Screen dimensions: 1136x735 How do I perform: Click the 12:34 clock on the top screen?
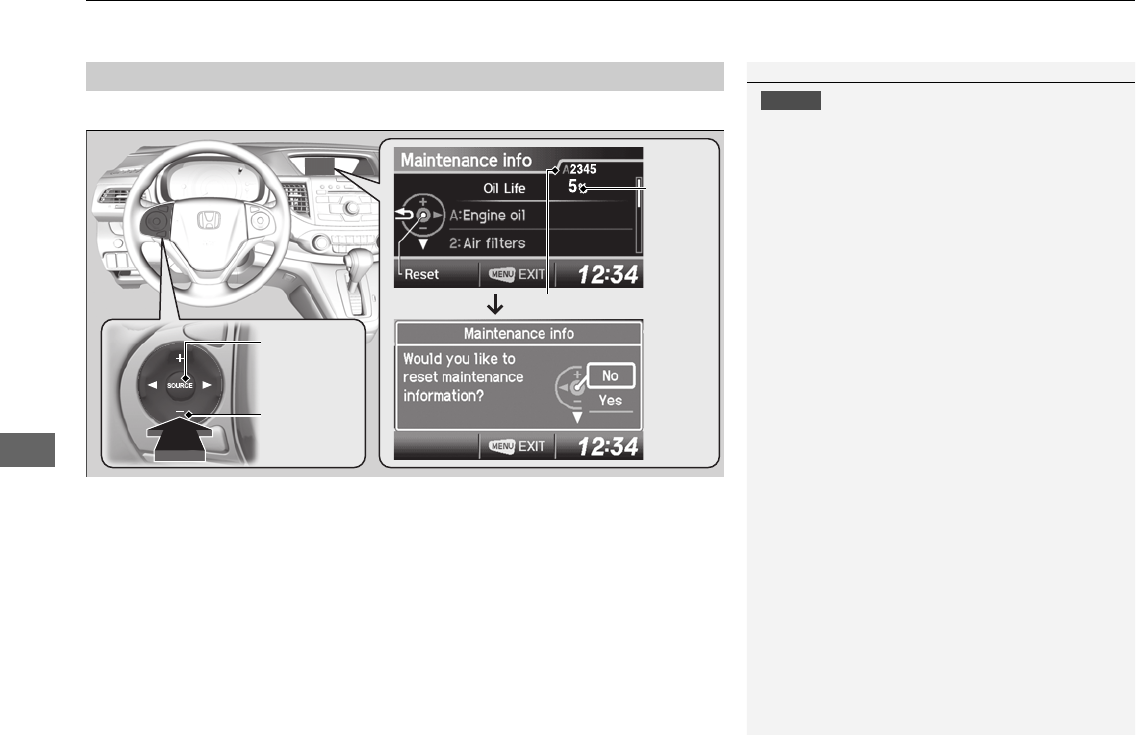point(608,274)
